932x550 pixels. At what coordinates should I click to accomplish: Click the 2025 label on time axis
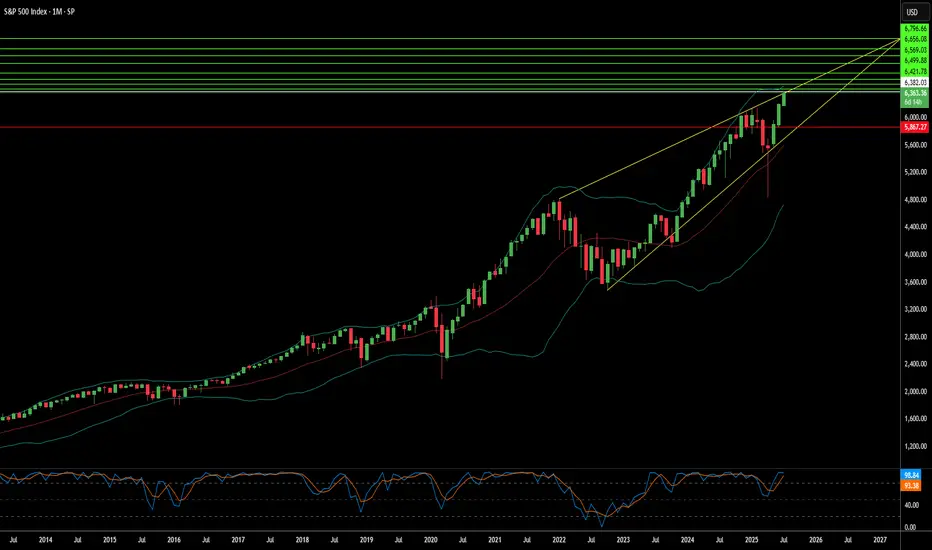point(751,540)
